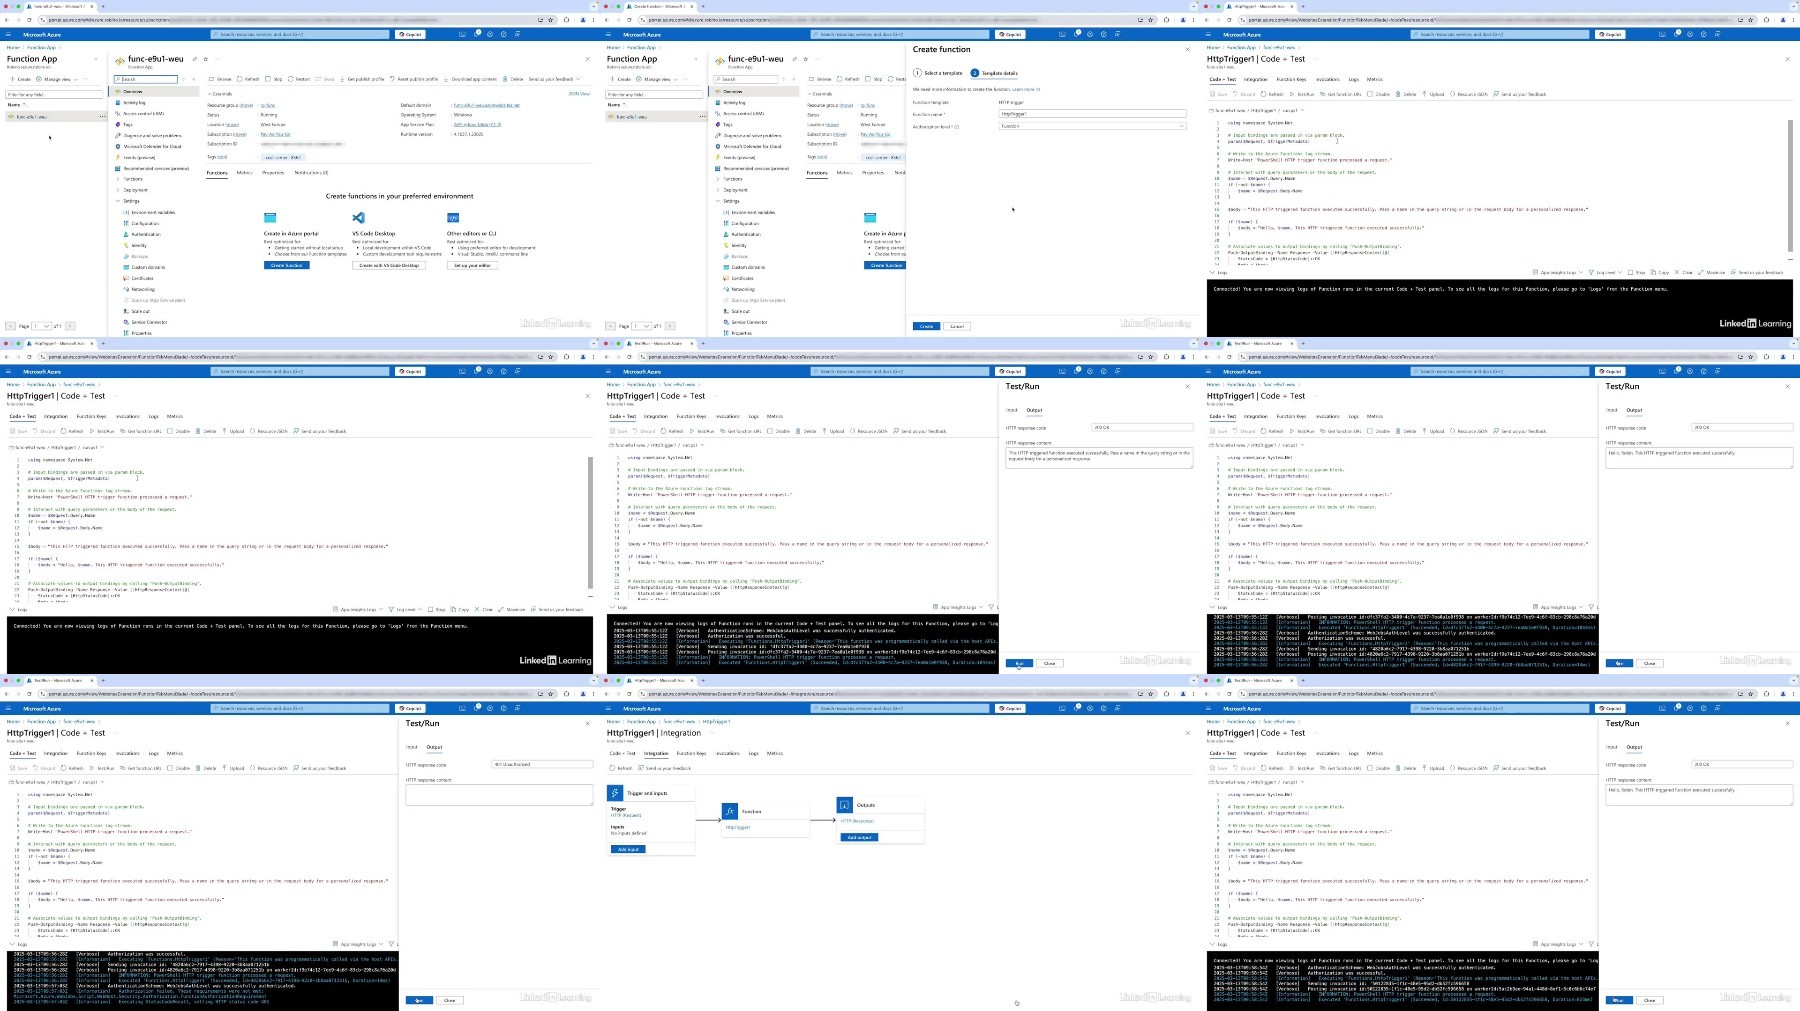Open the JSON View link

click(579, 94)
